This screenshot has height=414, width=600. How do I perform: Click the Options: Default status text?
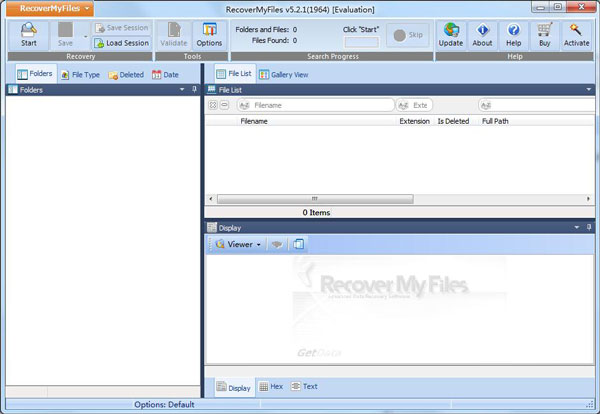tap(164, 405)
